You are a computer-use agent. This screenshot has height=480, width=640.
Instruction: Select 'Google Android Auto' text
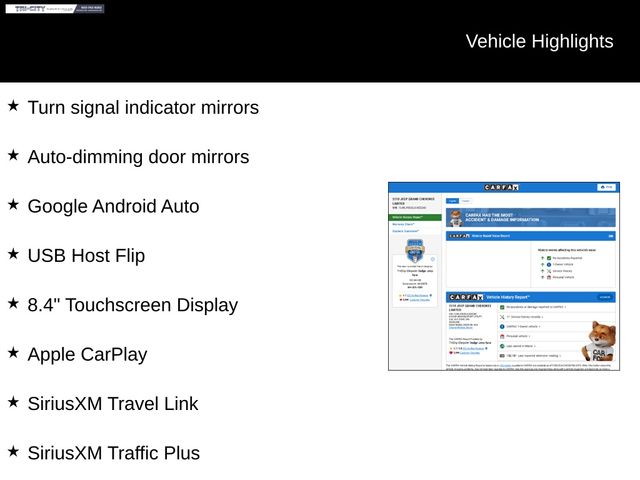tap(113, 207)
